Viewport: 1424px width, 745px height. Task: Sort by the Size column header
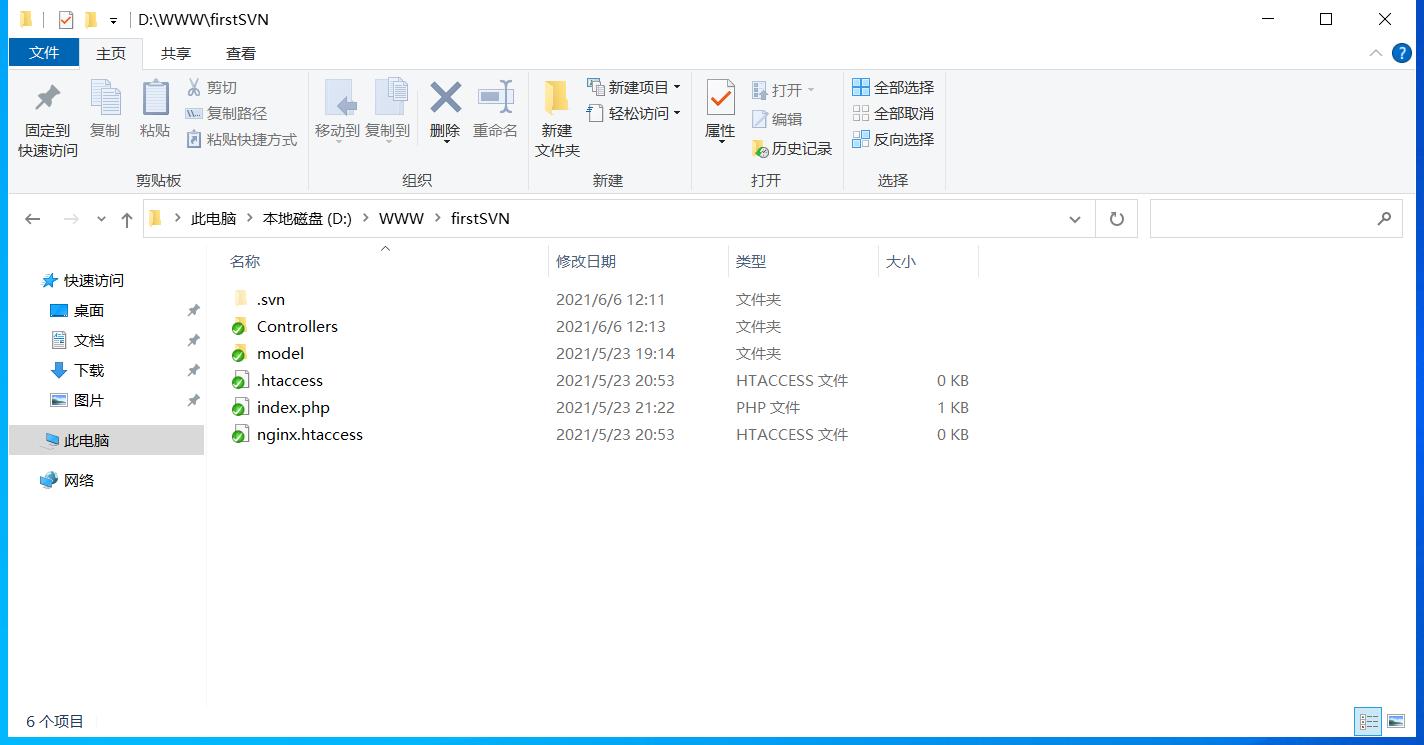tap(900, 262)
